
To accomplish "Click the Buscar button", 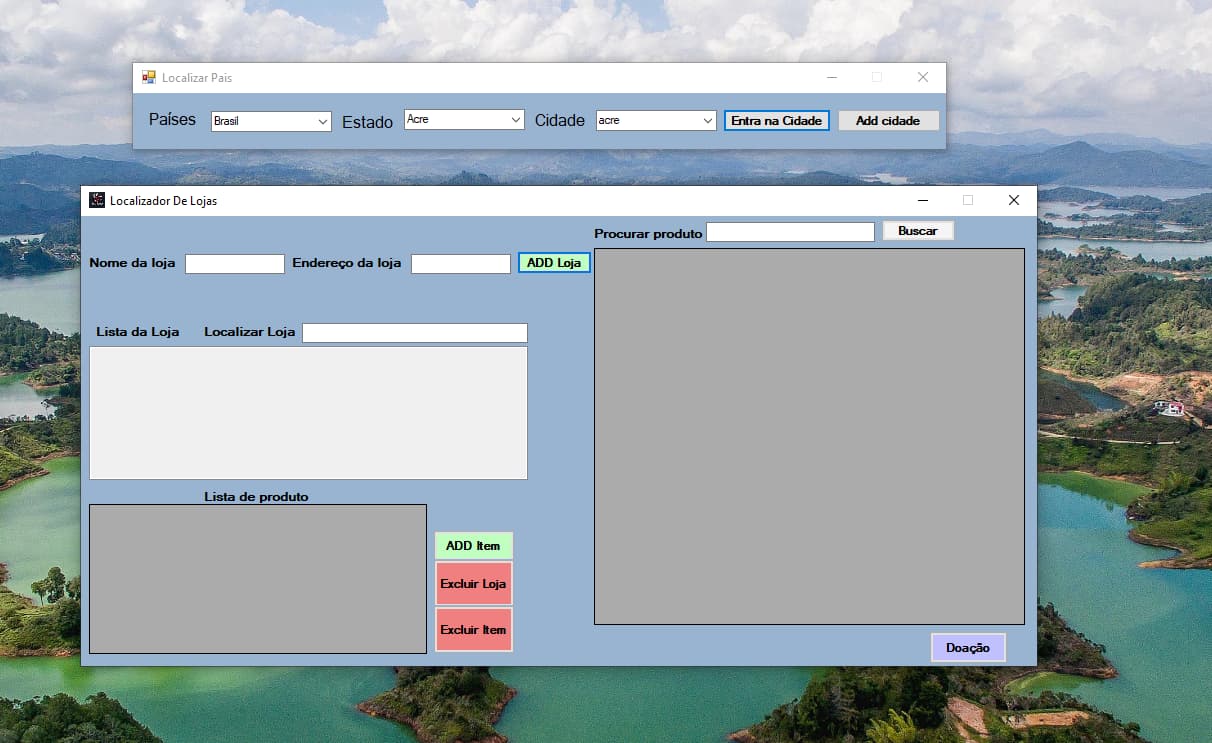I will [918, 231].
